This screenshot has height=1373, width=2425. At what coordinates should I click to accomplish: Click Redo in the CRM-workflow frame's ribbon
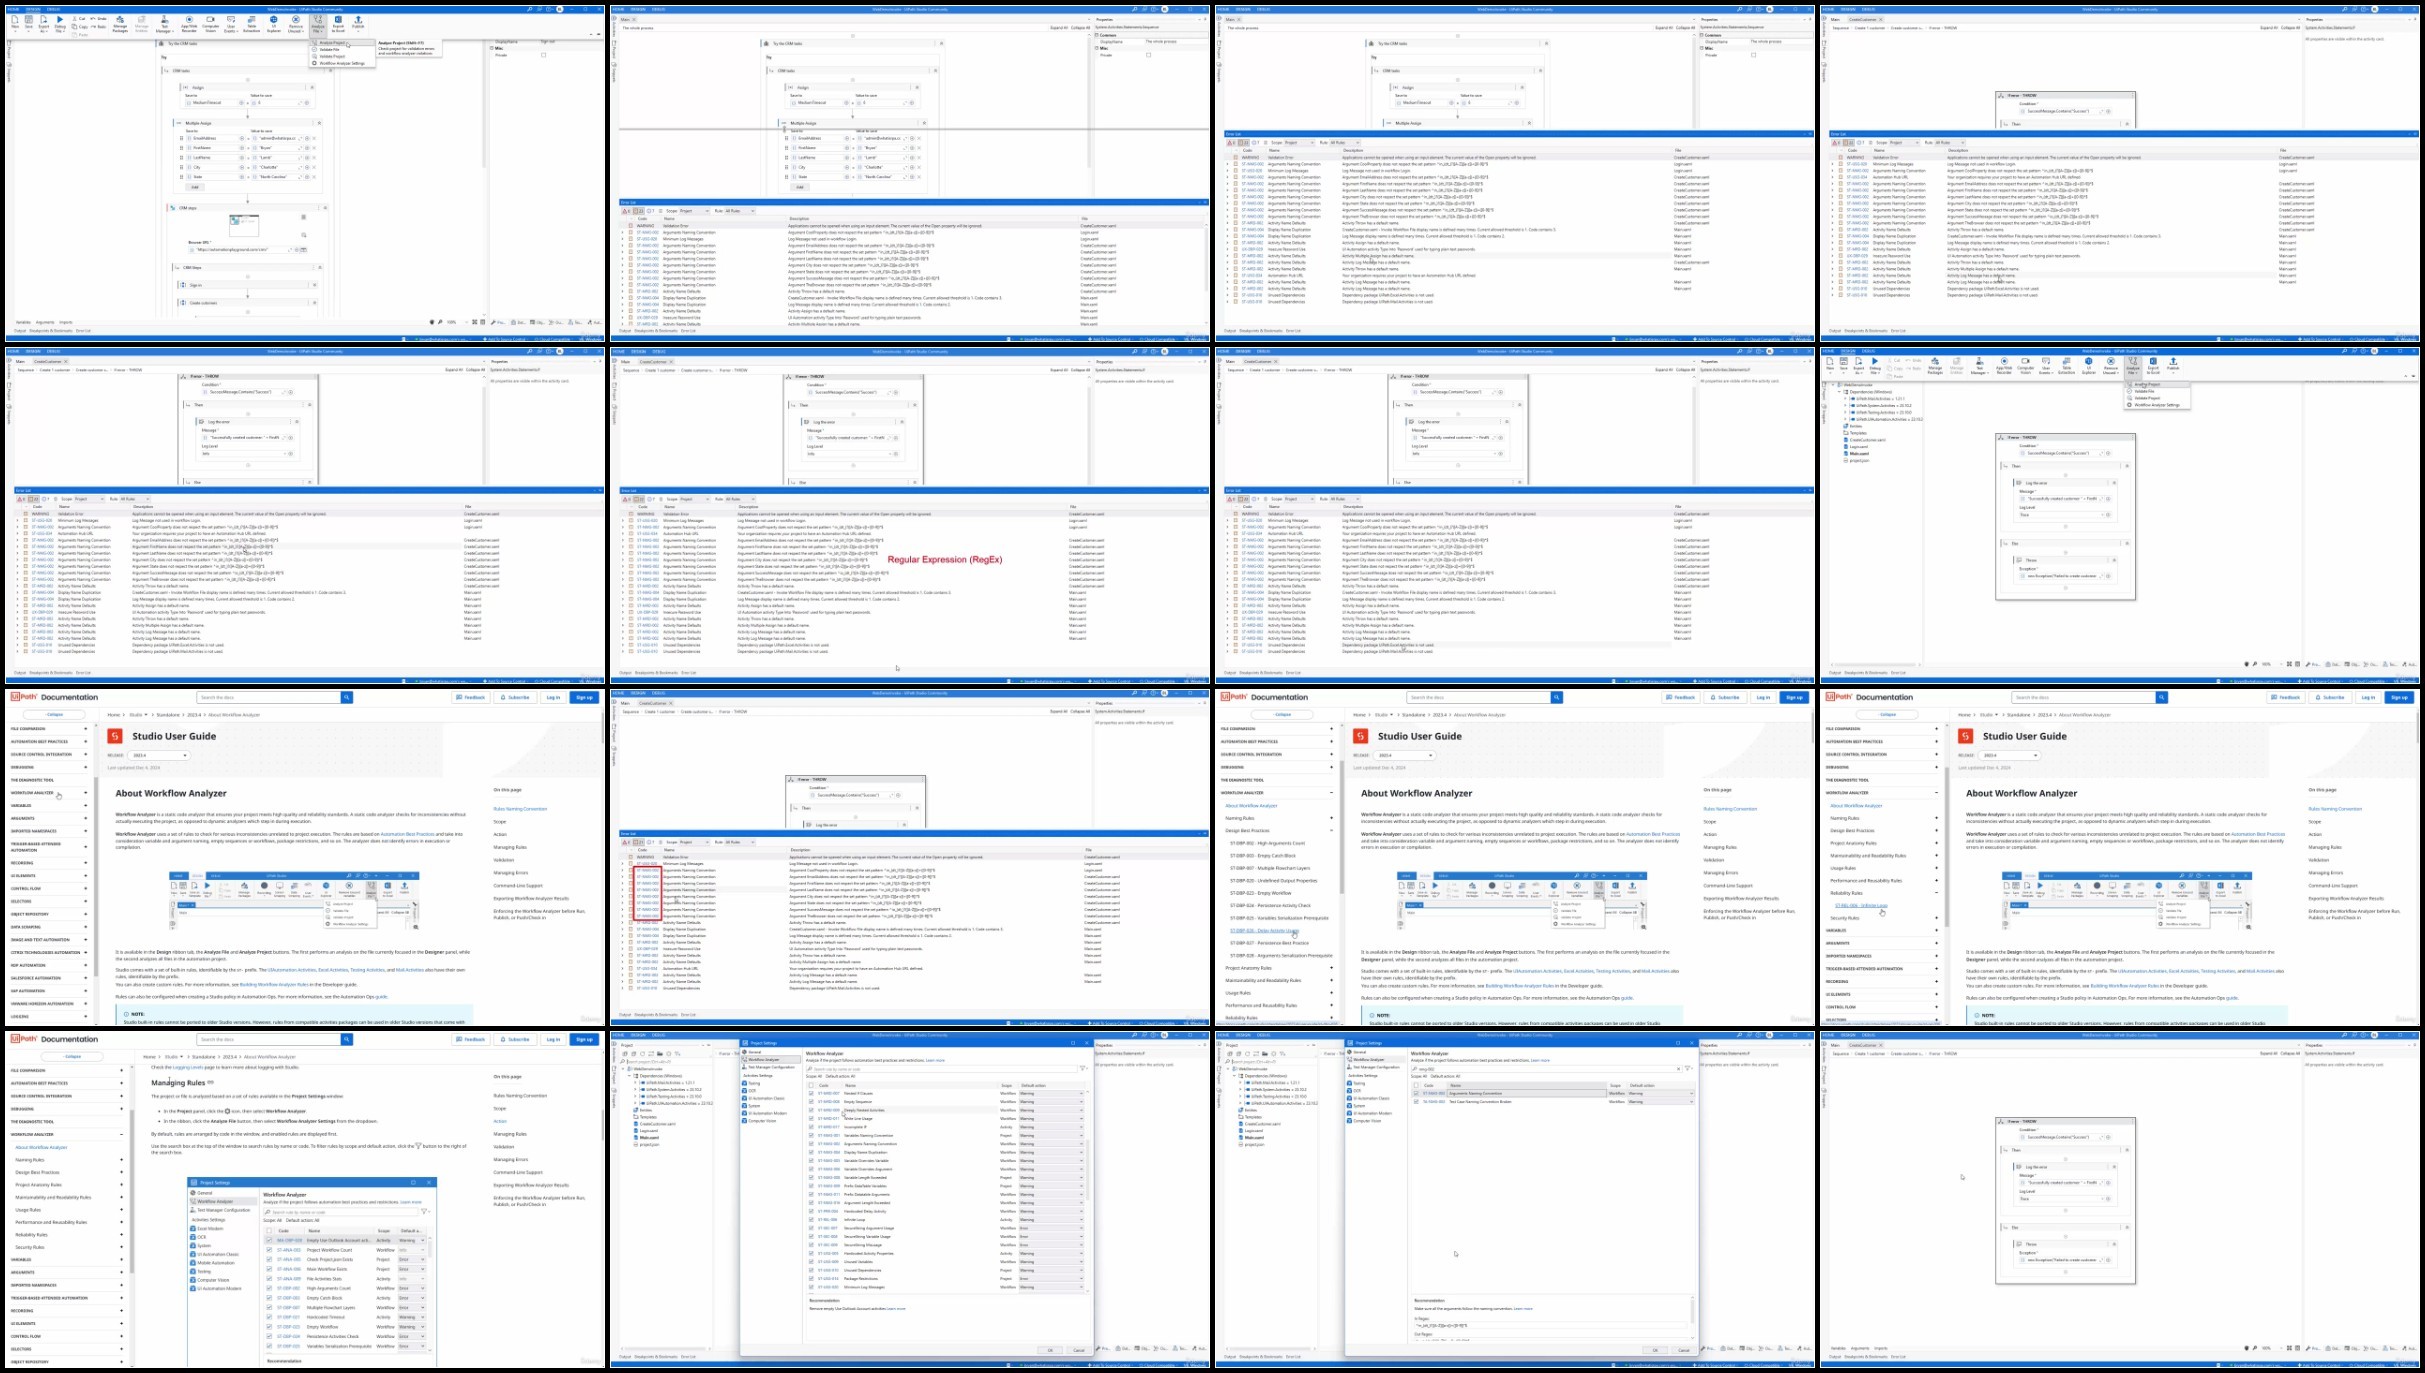click(x=100, y=27)
